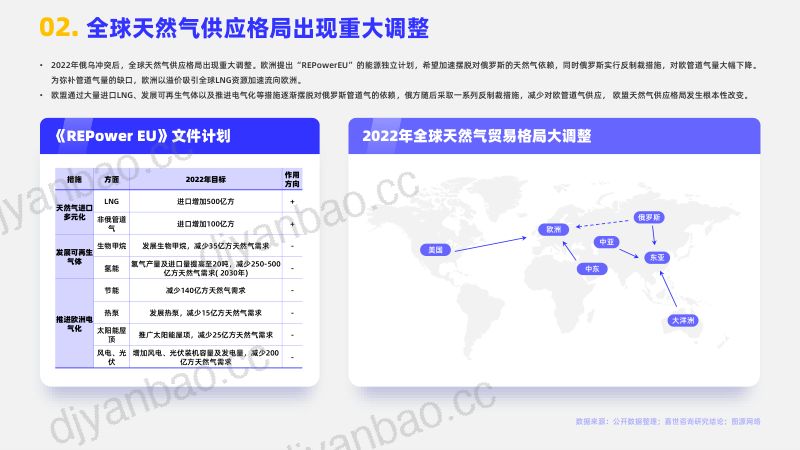Click the table header "2022年目标"
800x450 pixels.
click(x=206, y=180)
